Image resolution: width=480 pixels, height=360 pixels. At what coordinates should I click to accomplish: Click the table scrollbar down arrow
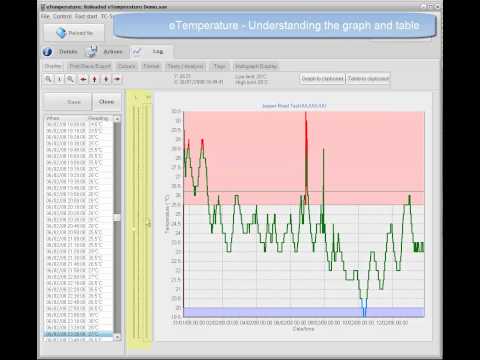pyautogui.click(x=117, y=337)
